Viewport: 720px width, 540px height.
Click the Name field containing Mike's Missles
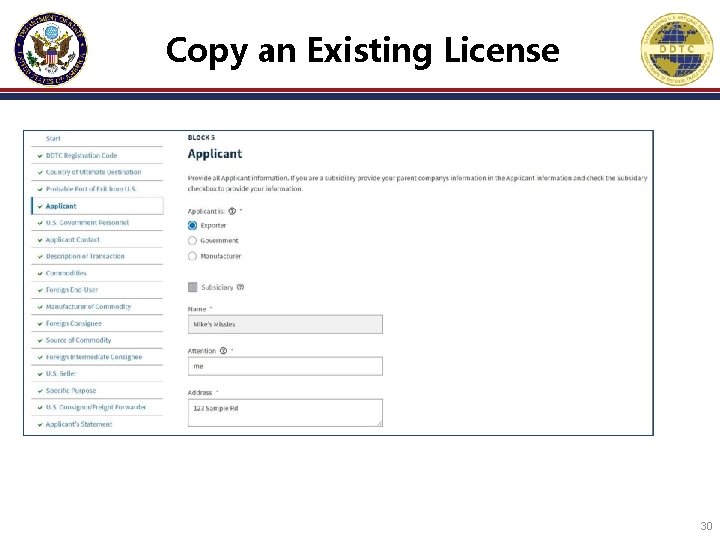click(285, 324)
